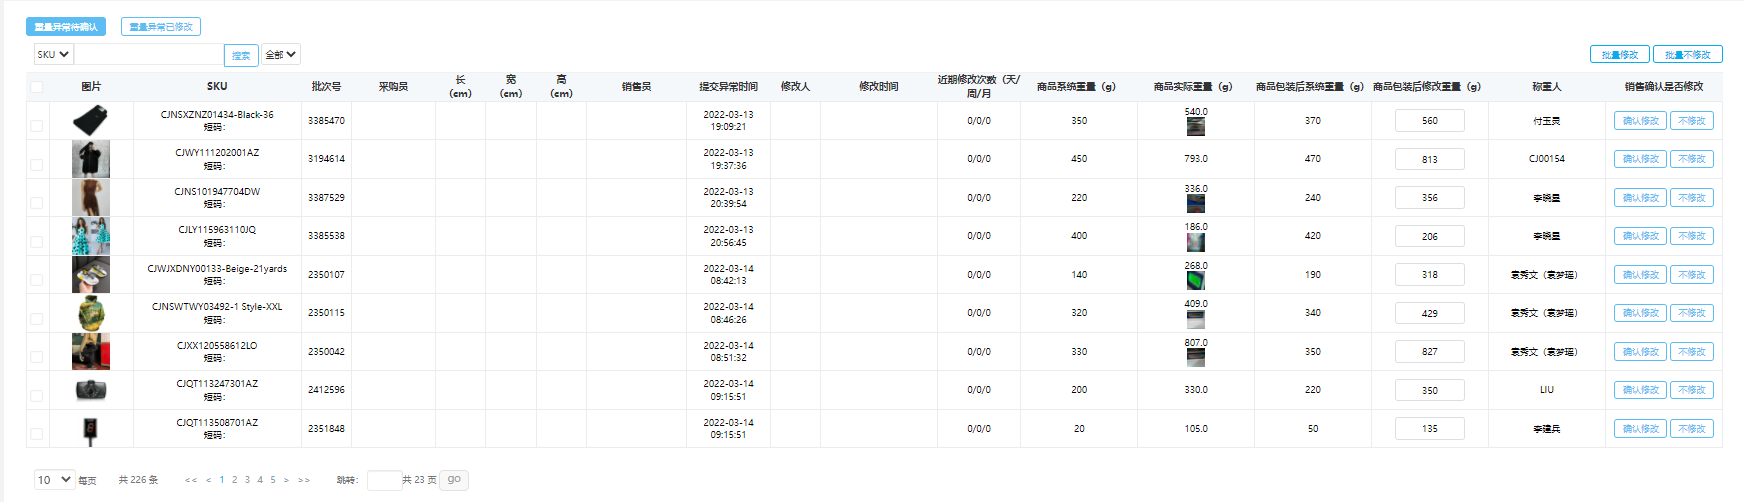Check the row for batch 2351848
This screenshot has width=1744, height=502.
click(x=37, y=434)
